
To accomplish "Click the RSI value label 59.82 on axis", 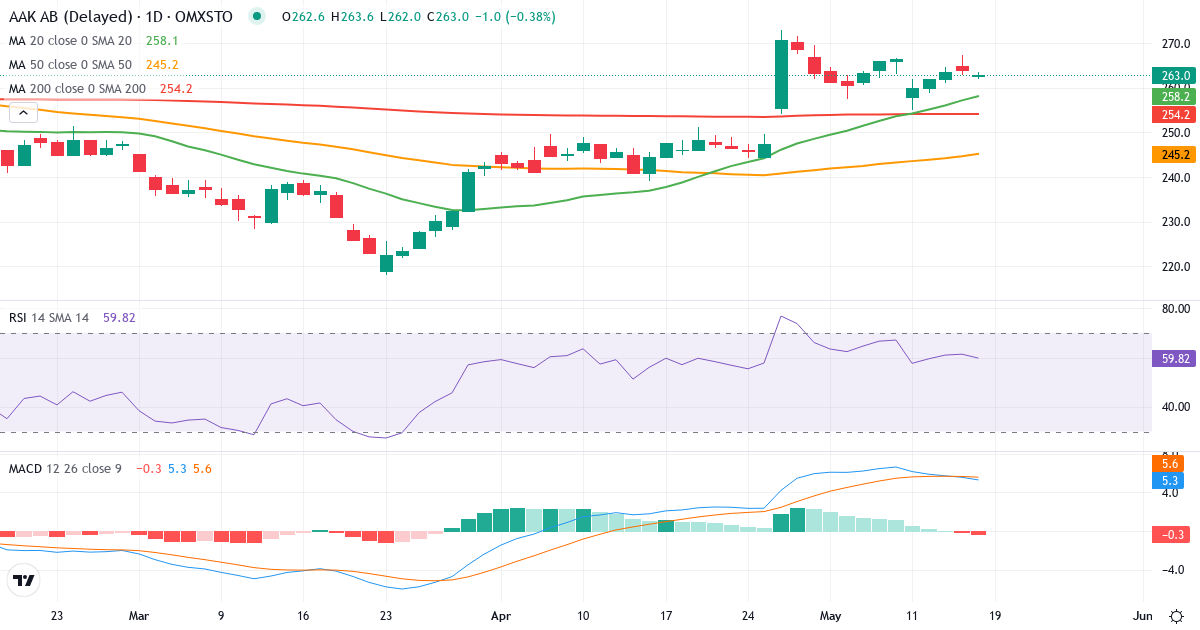I will [x=1176, y=358].
